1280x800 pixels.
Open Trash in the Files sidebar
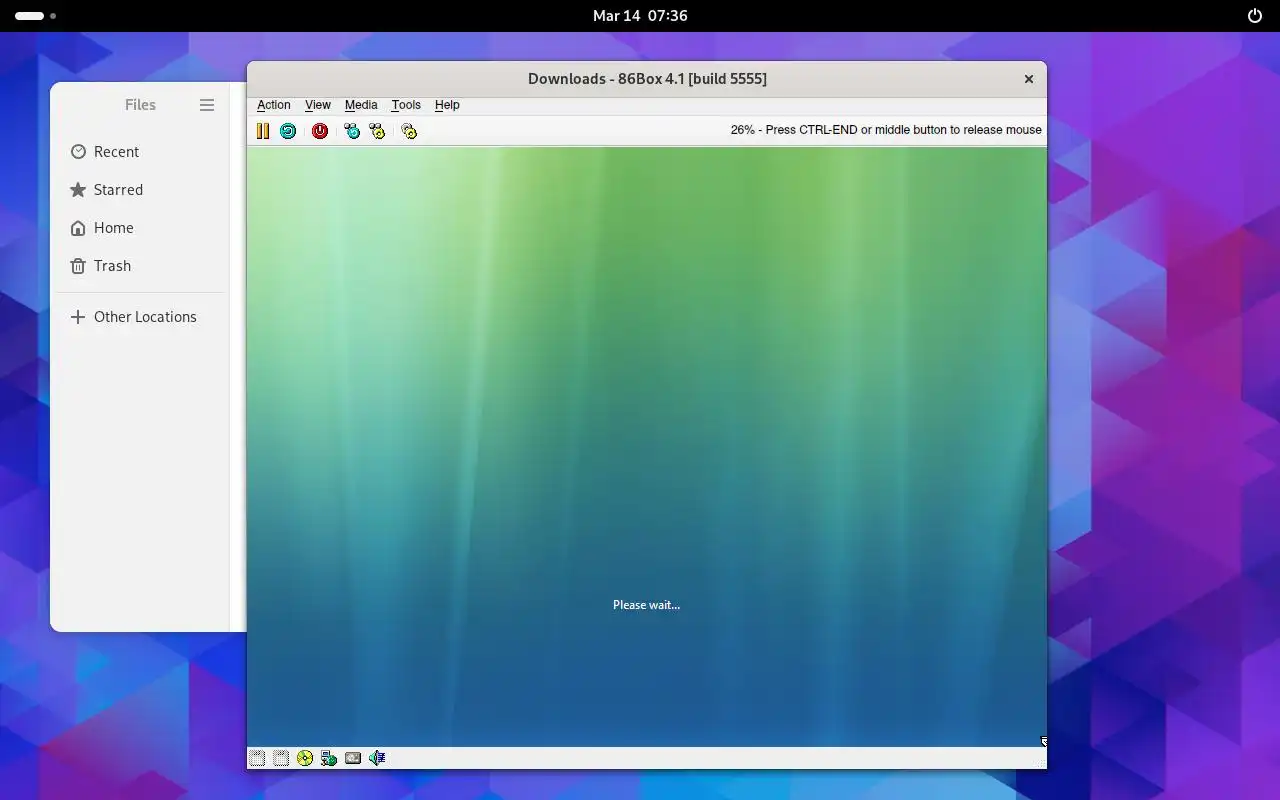[141, 266]
